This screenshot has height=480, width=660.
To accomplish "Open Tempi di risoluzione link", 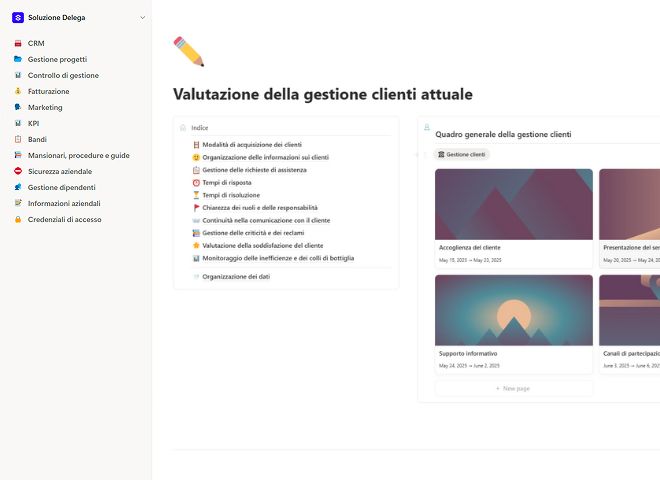I will click(231, 195).
